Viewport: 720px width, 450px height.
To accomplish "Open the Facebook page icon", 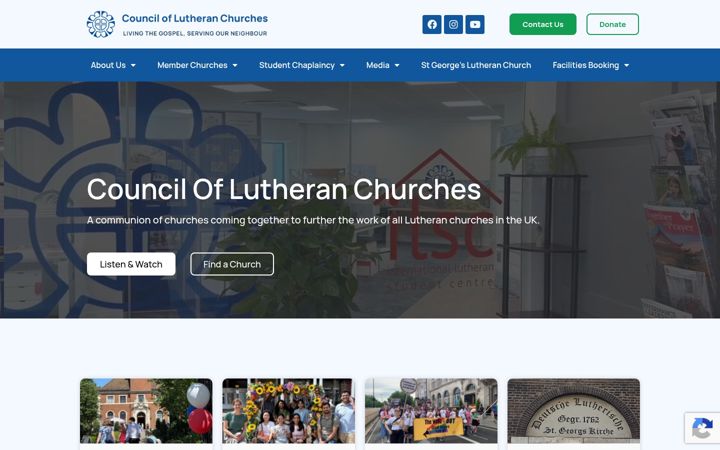I will coord(432,24).
